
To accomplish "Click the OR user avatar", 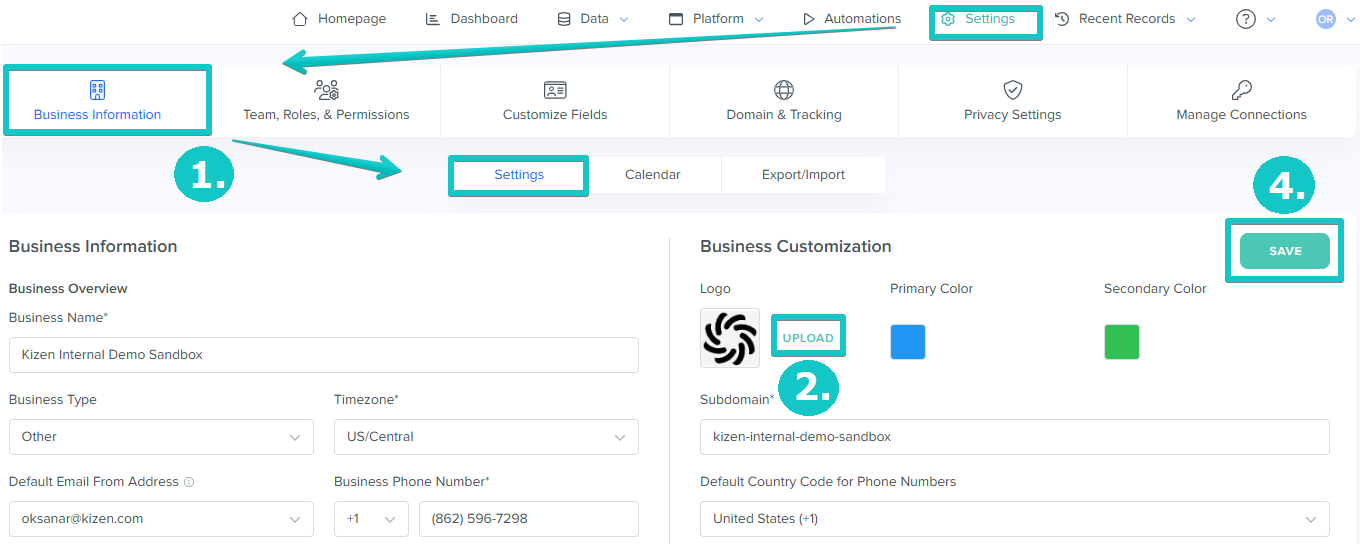I will point(1326,19).
